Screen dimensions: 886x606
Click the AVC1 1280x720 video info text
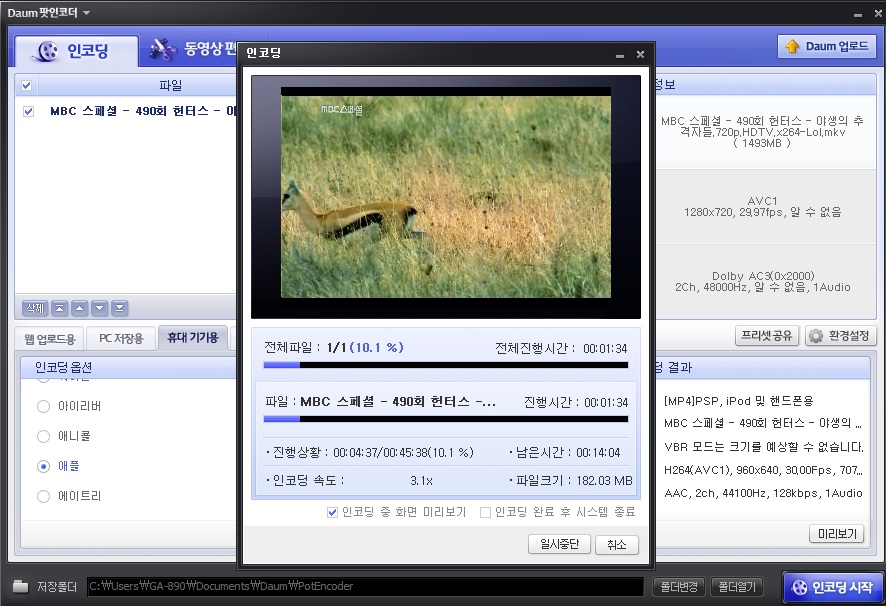(762, 207)
